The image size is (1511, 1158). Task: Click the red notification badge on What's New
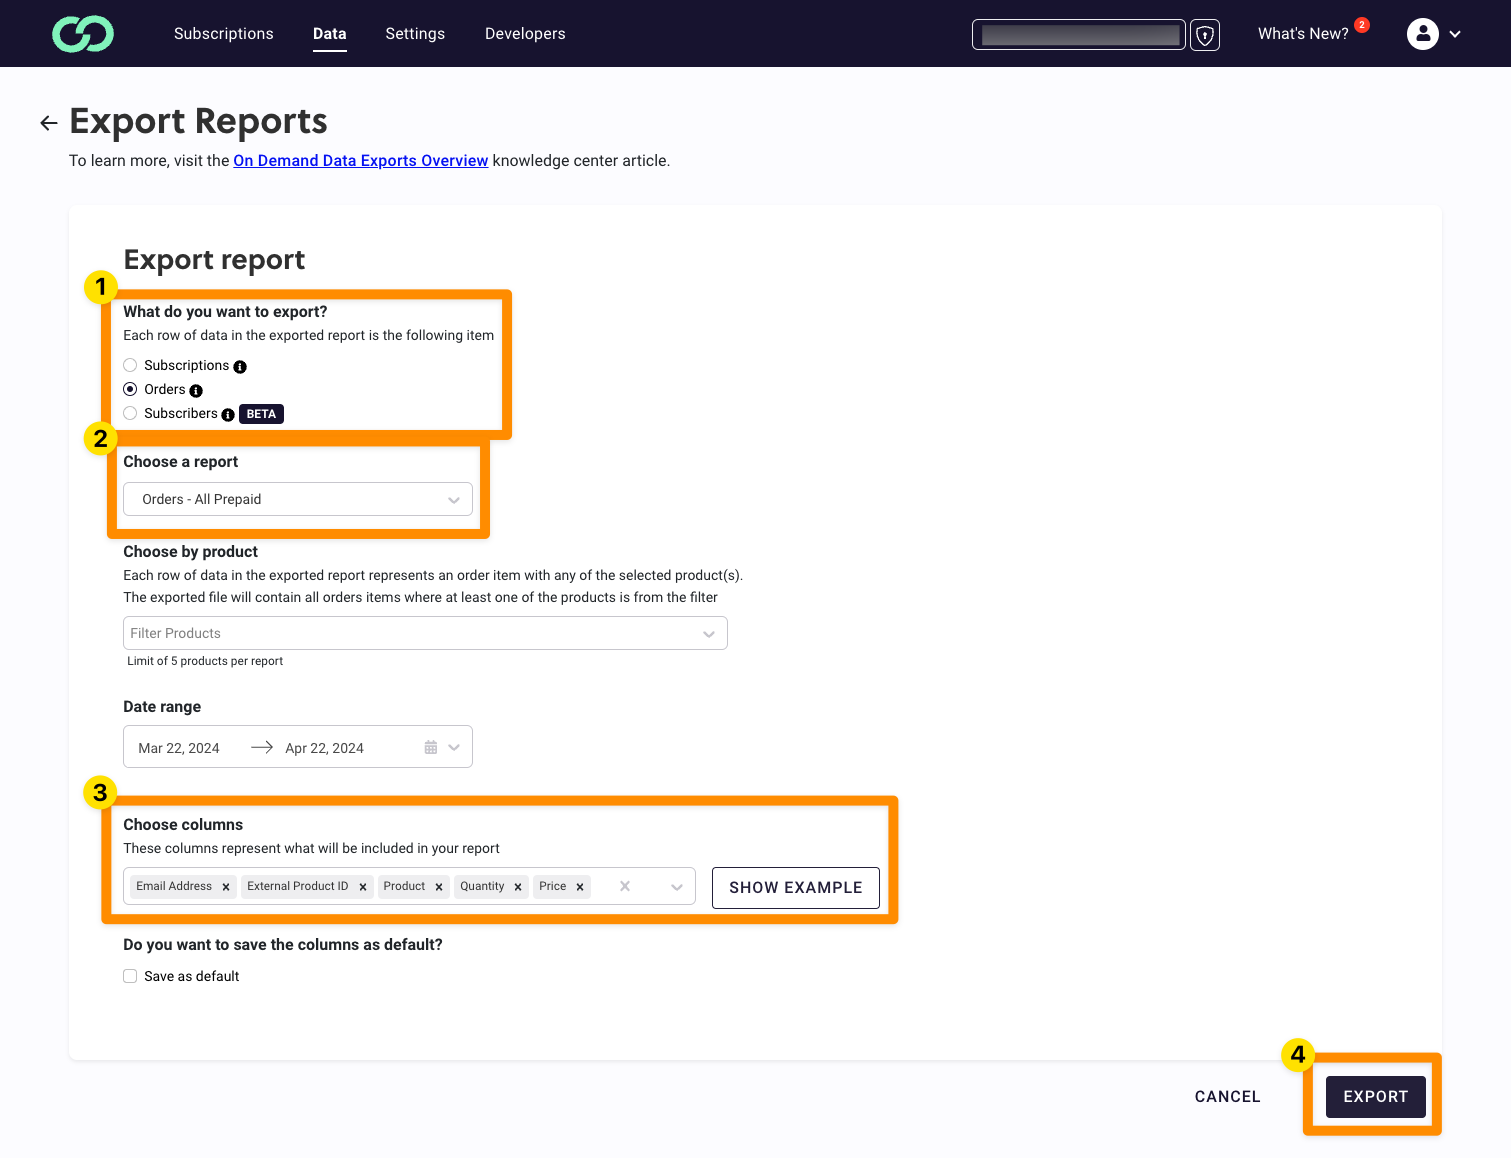(x=1362, y=25)
